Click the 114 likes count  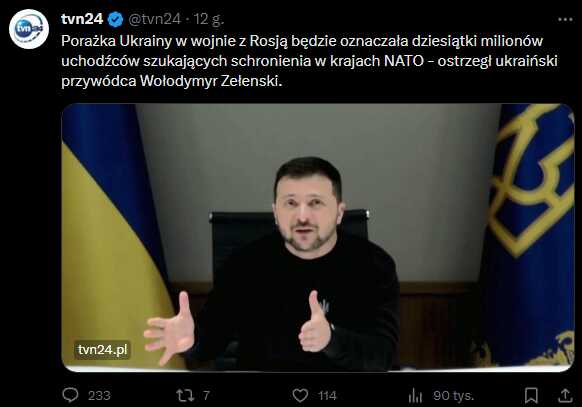(327, 395)
